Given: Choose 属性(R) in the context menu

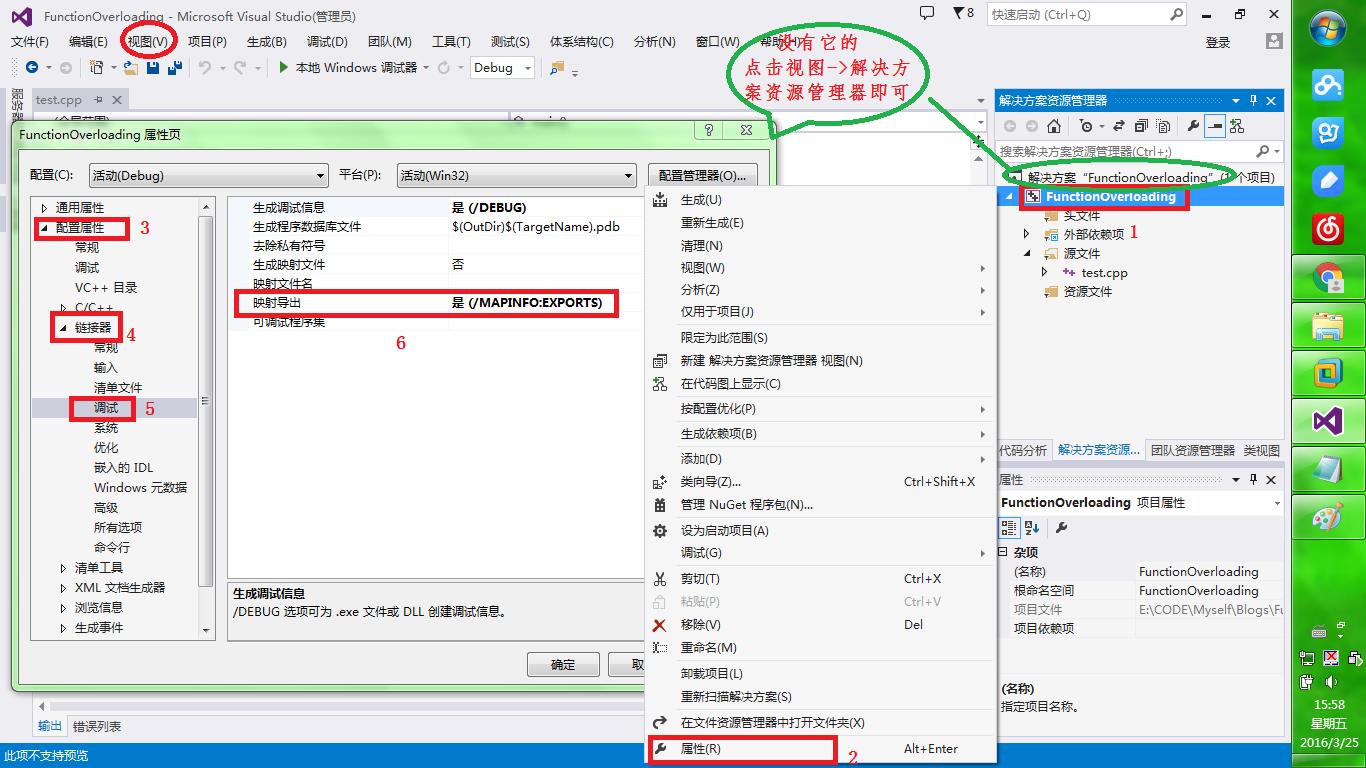Looking at the screenshot, I should pos(820,748).
